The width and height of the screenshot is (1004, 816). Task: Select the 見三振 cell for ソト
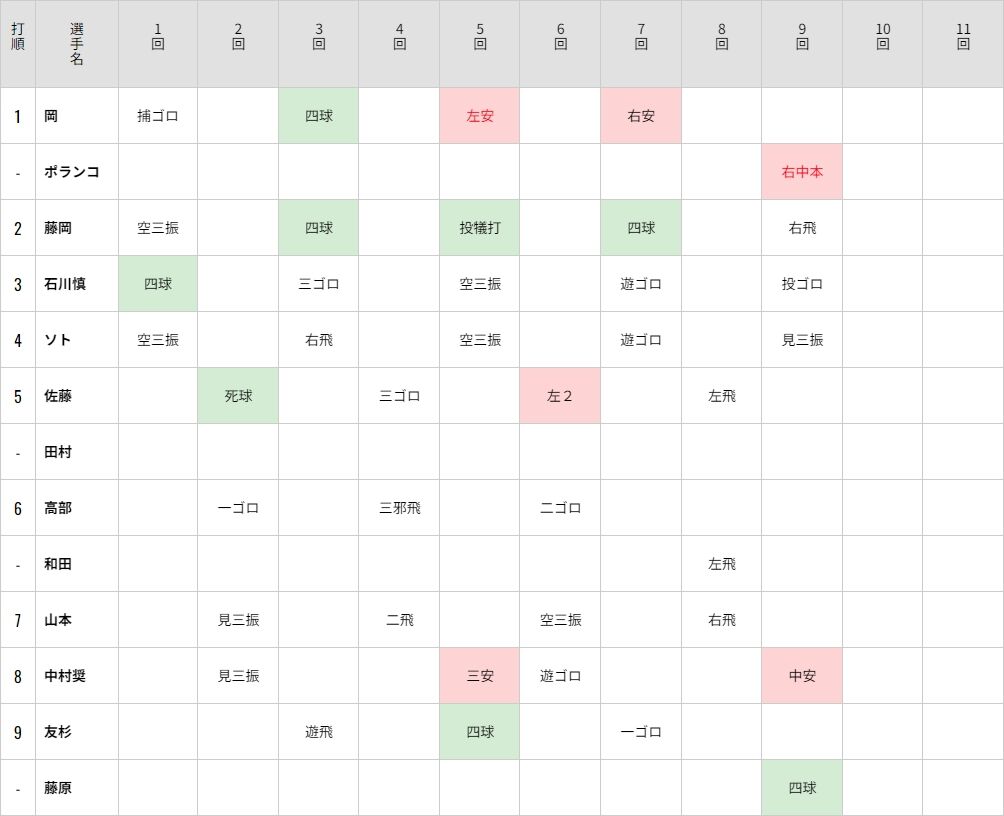(802, 339)
